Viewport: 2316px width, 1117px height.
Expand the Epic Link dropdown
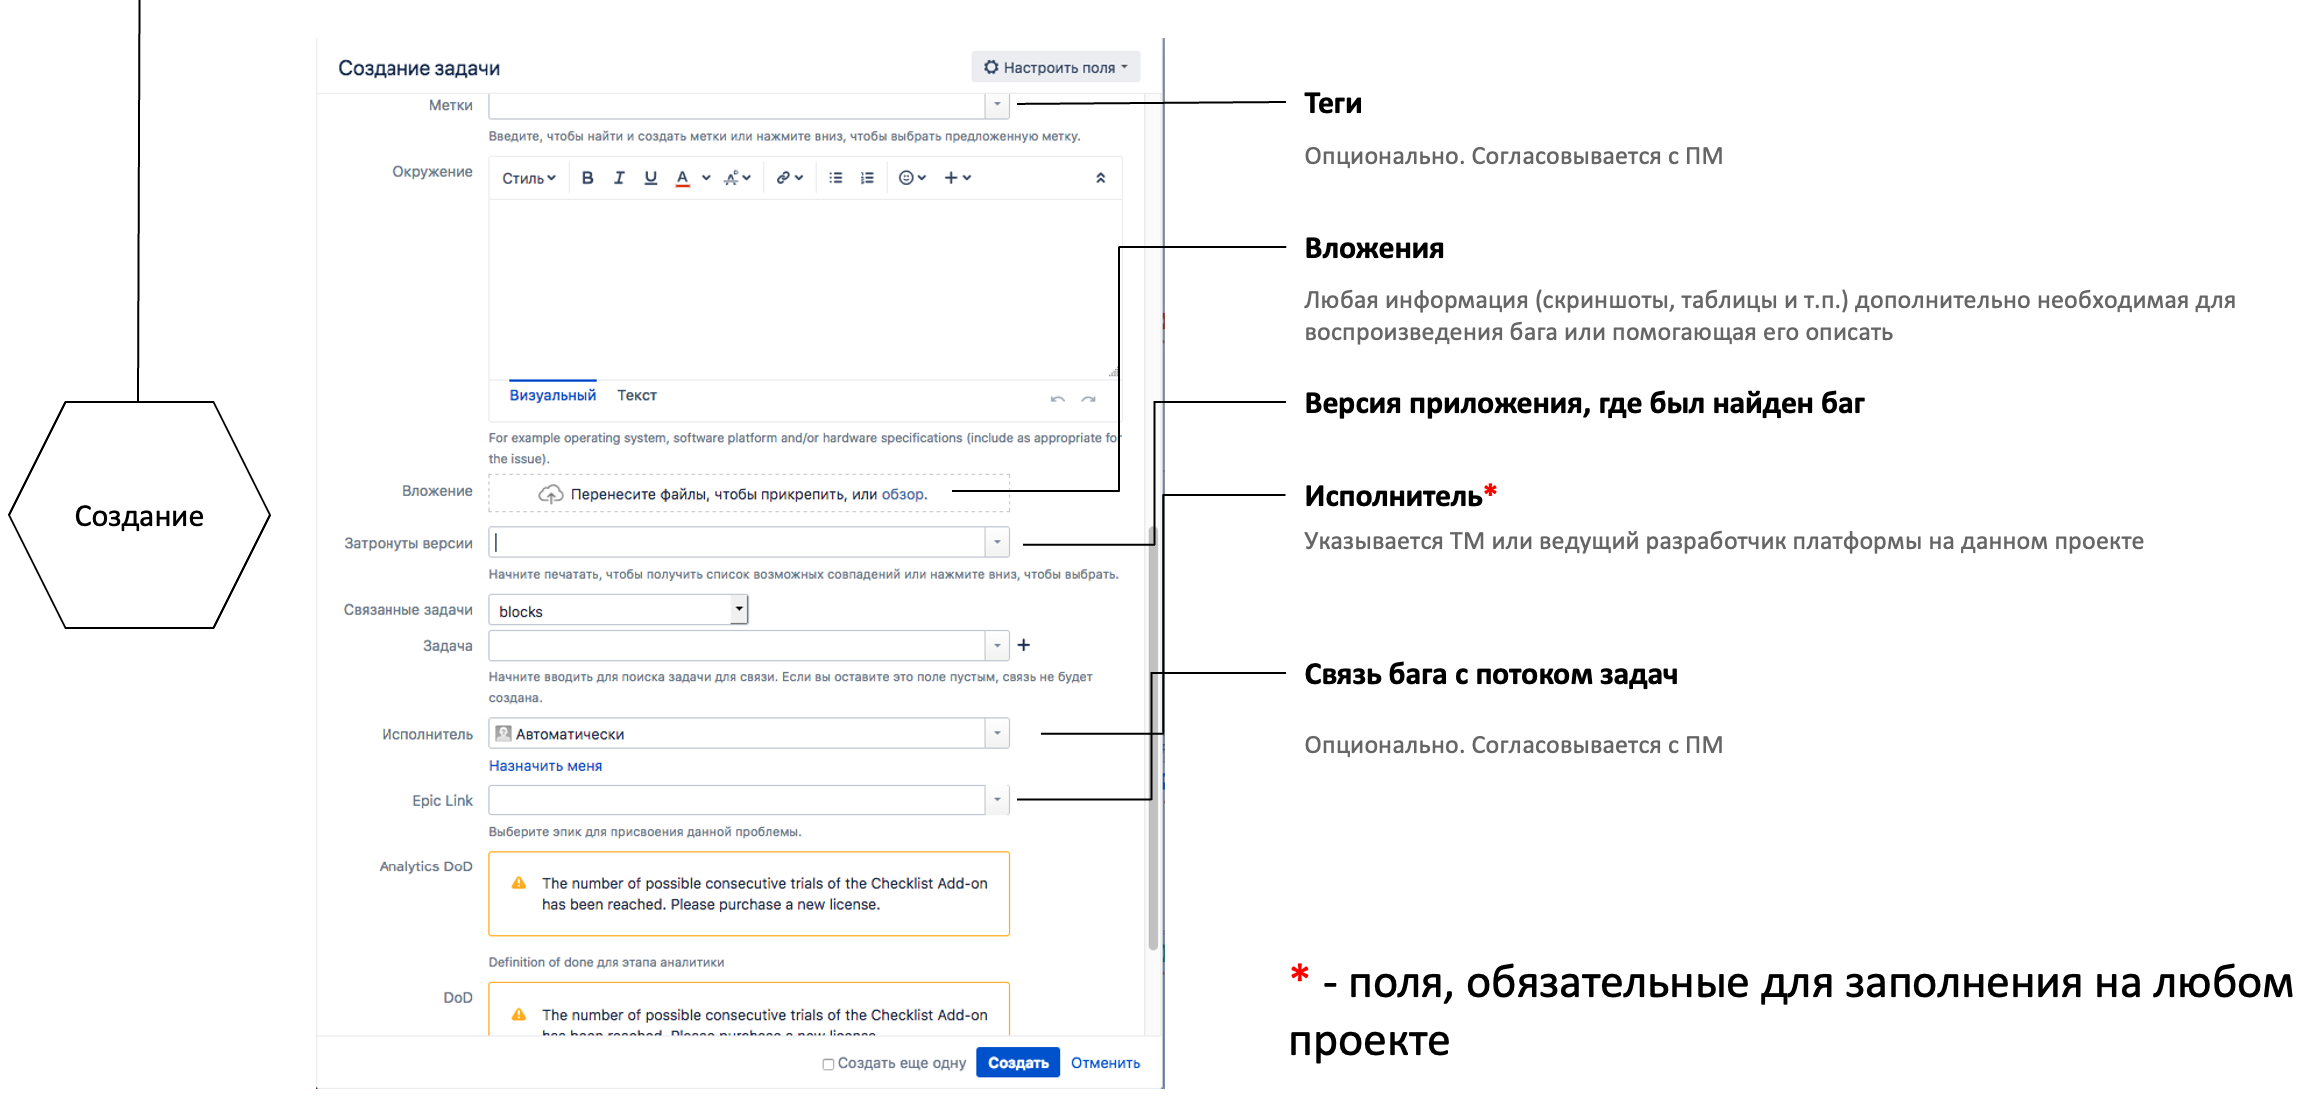[x=997, y=800]
